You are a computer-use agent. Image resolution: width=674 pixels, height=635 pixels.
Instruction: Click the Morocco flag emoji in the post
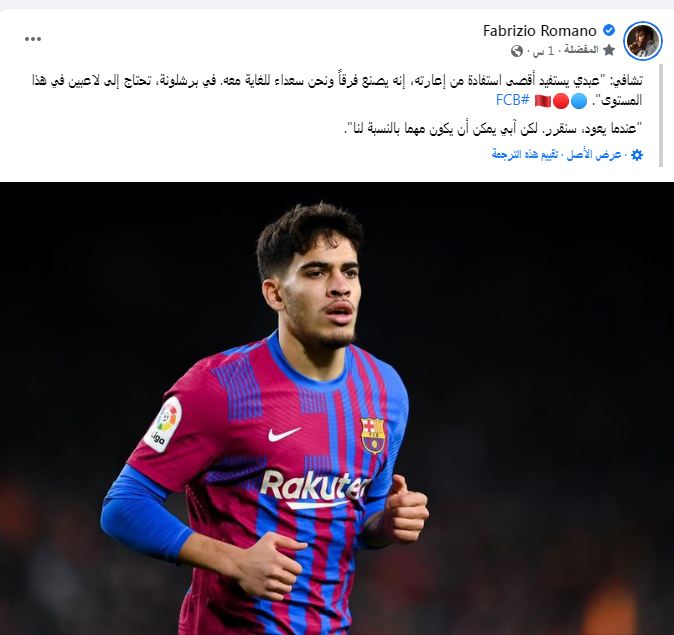(x=543, y=101)
